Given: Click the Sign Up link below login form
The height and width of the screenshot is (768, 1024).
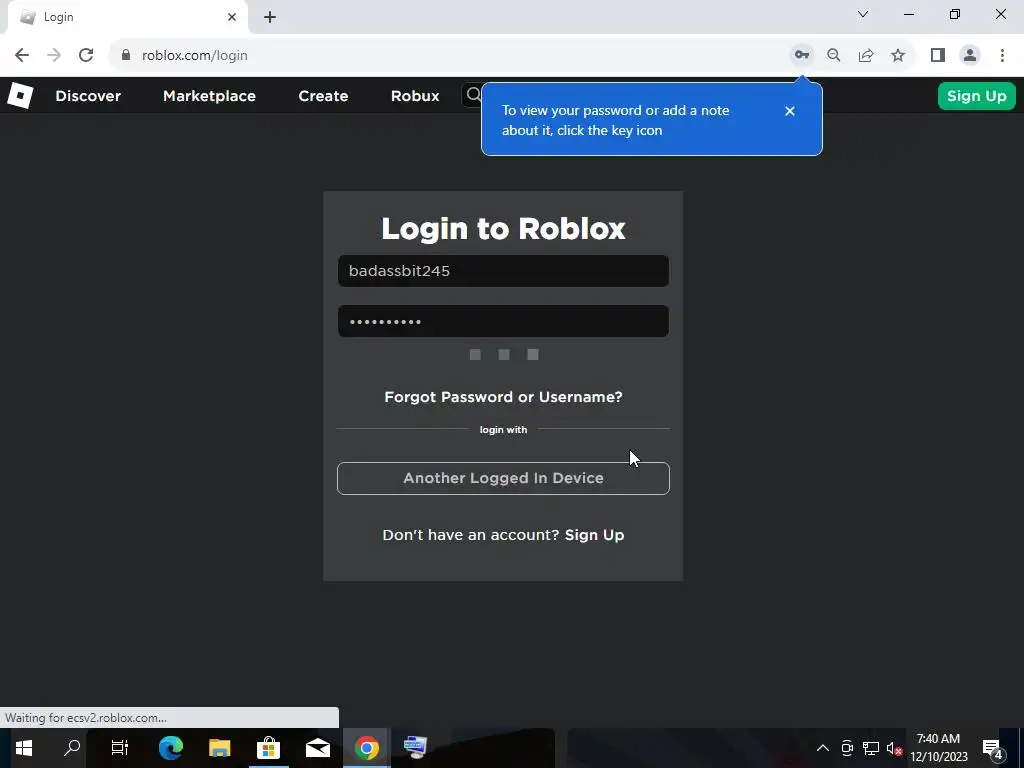Looking at the screenshot, I should pos(594,535).
